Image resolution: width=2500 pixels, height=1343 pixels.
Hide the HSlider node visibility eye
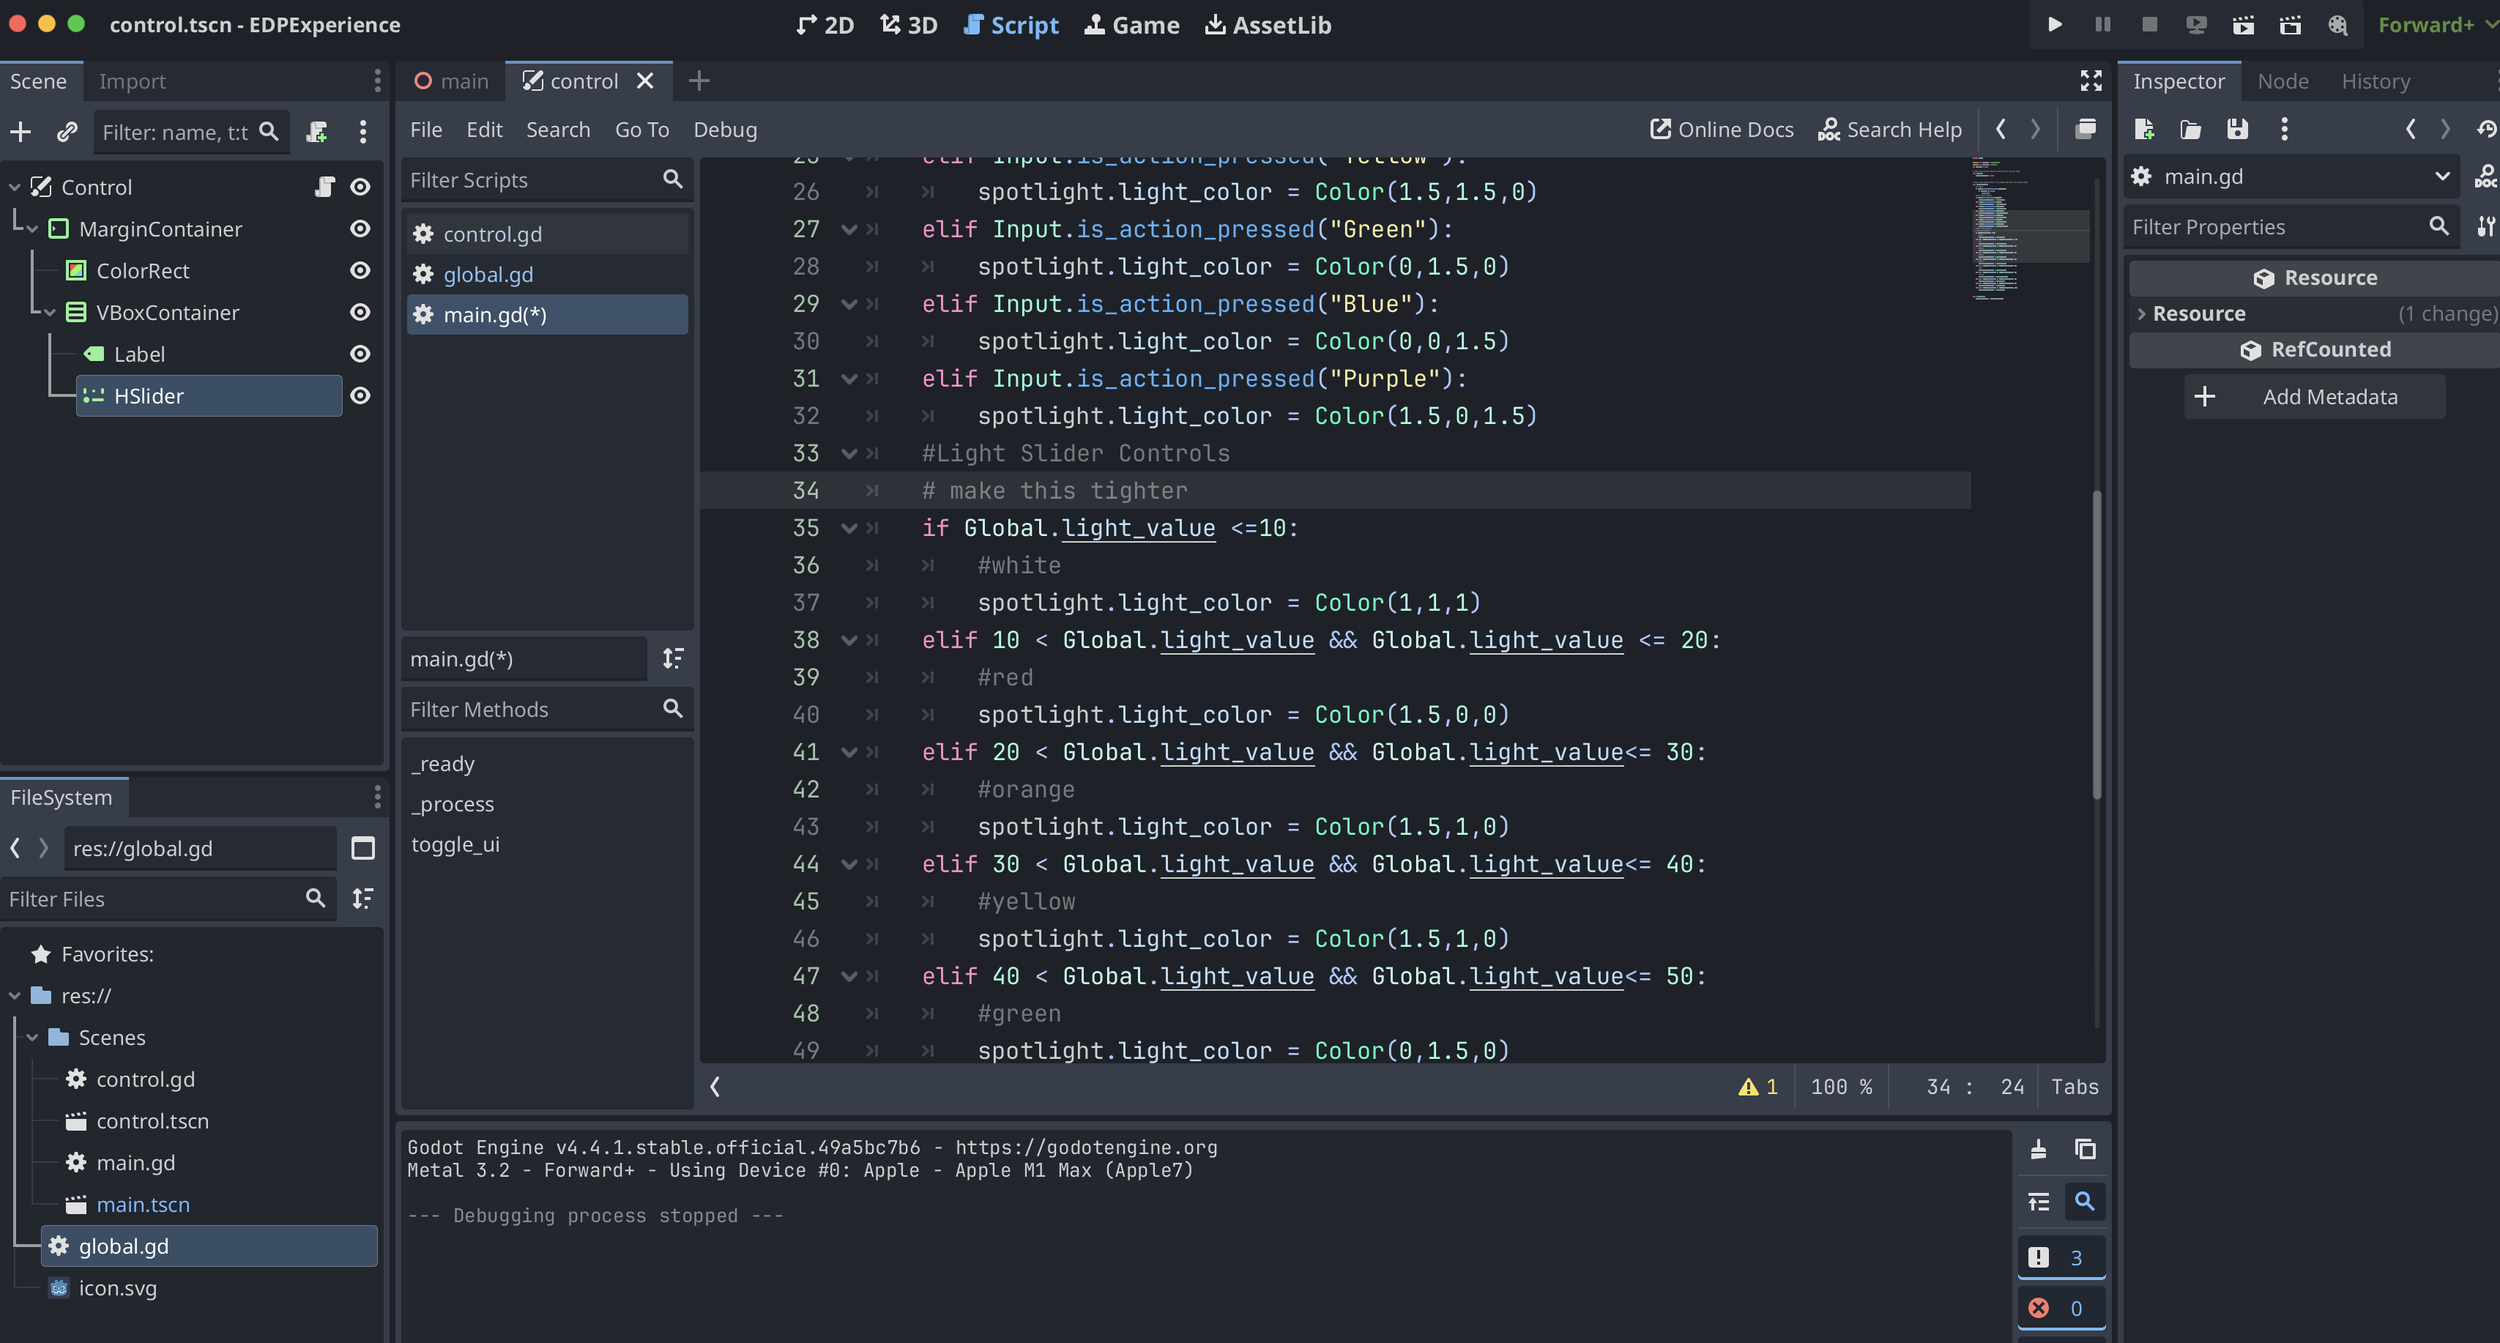360,396
